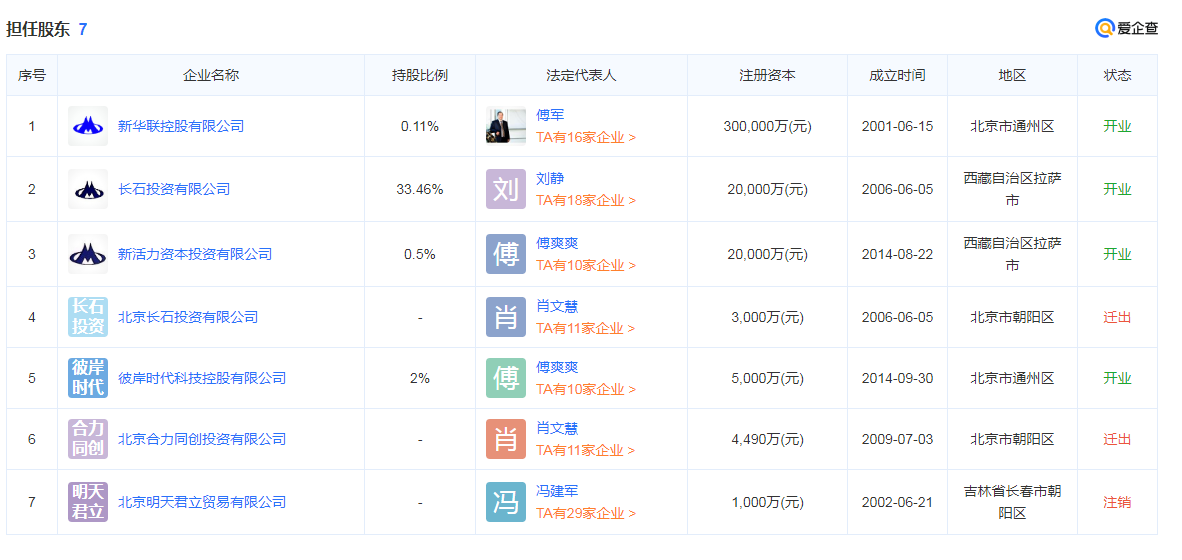Open 北京合力同创投资有限公司 link
The image size is (1182, 560).
202,439
